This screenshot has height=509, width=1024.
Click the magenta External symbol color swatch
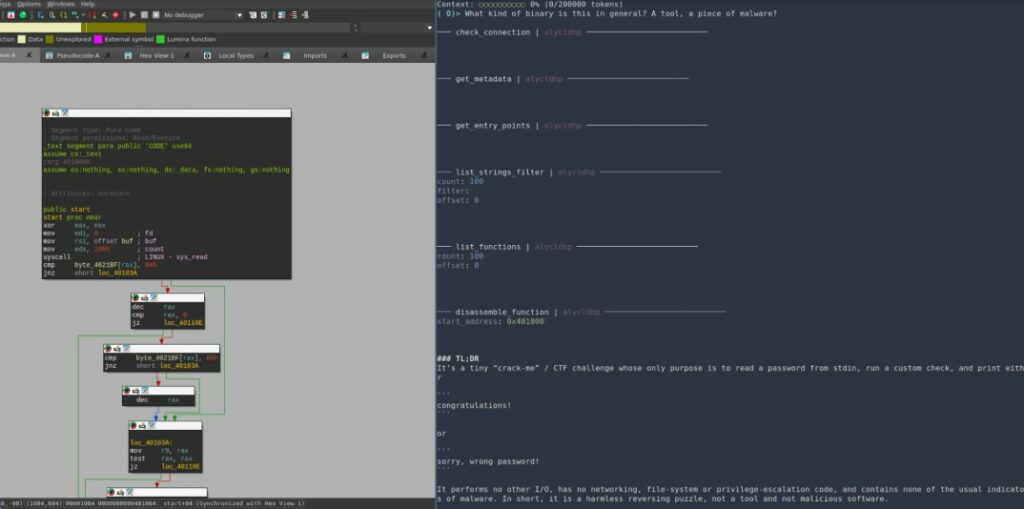pos(97,39)
